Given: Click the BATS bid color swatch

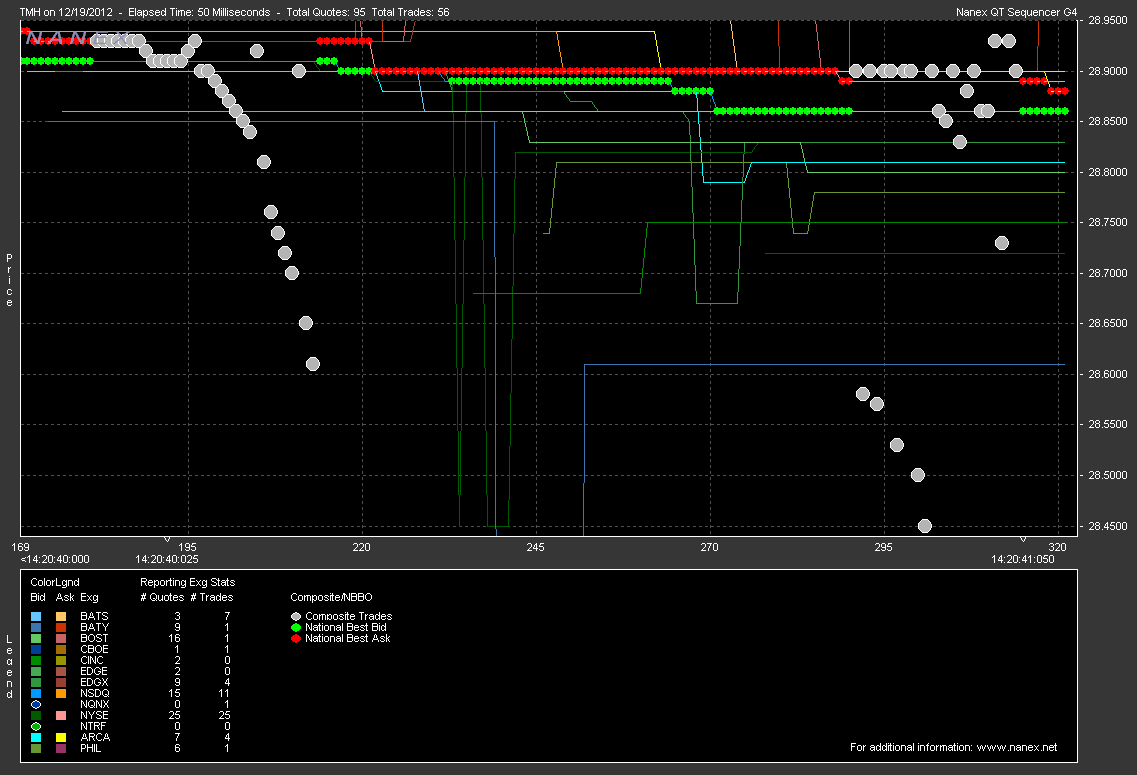Looking at the screenshot, I should click(36, 616).
